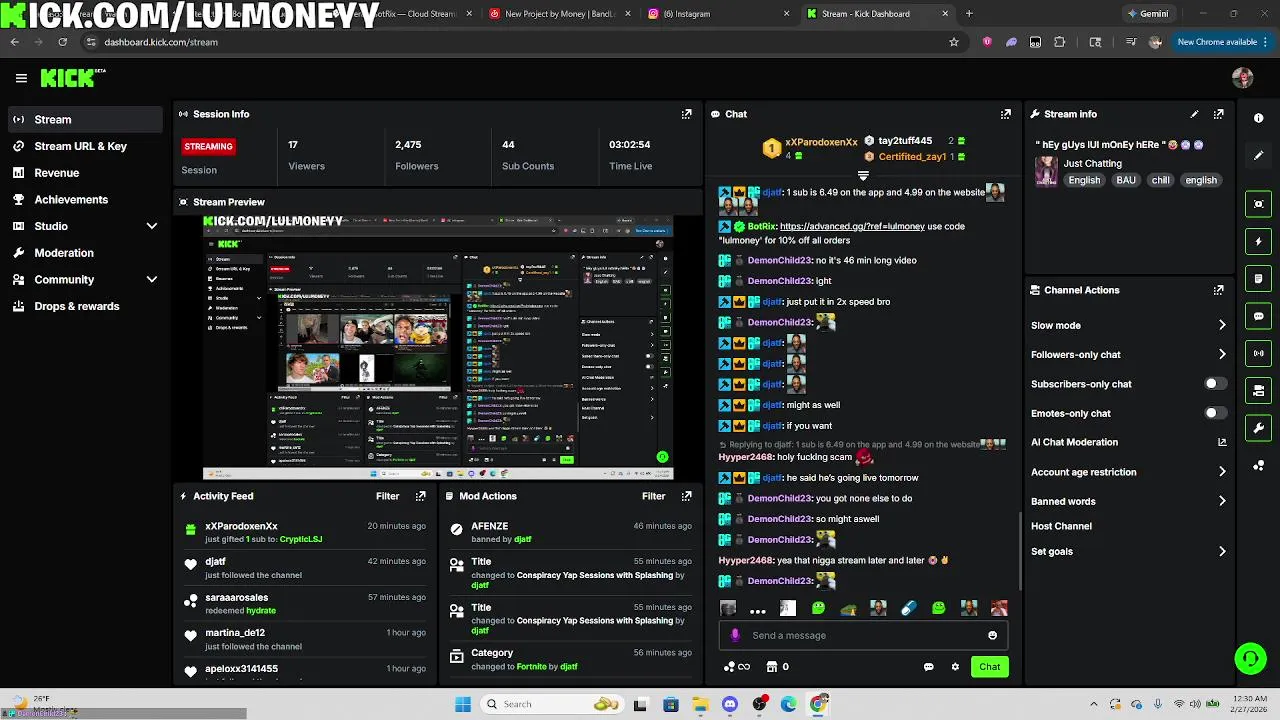Open Windows Start menu
The height and width of the screenshot is (720, 1280).
coord(462,704)
